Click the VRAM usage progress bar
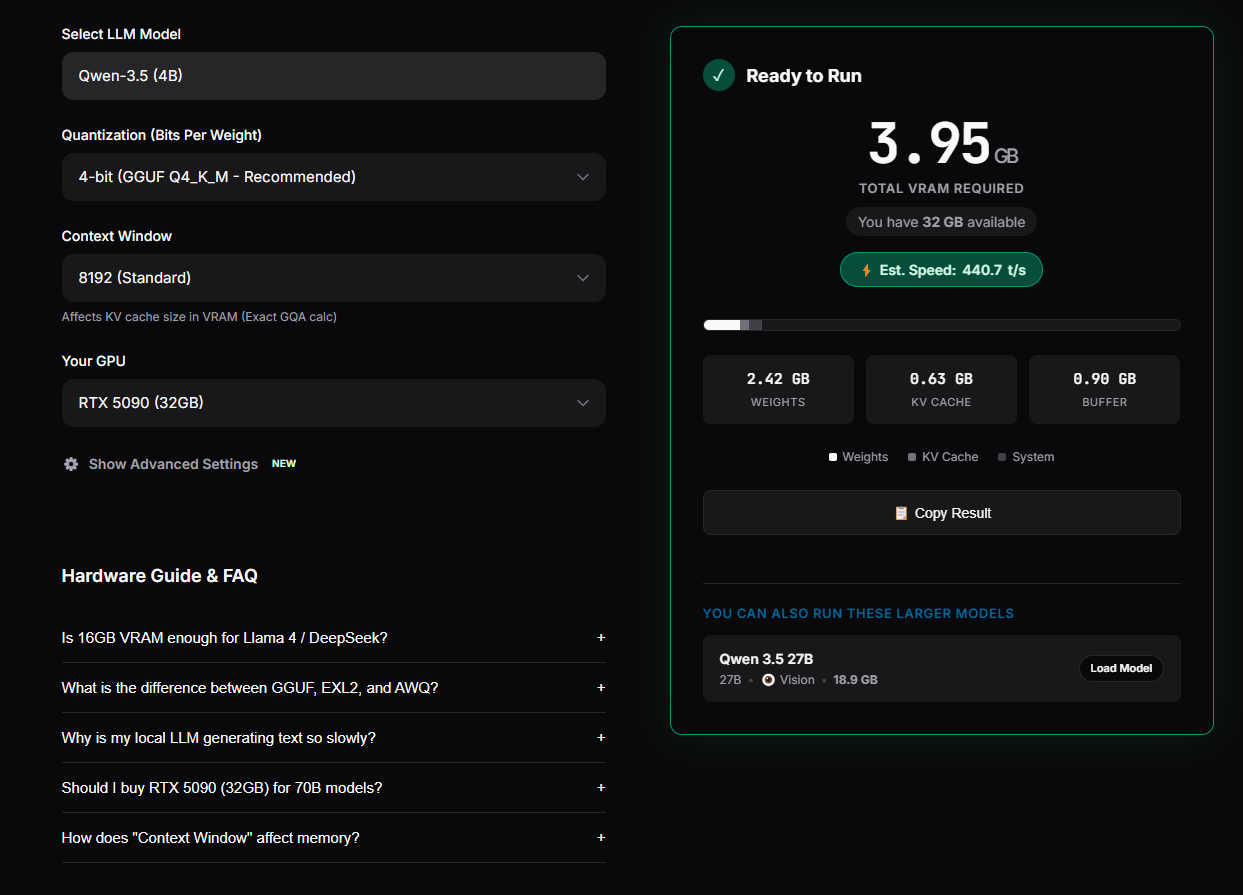This screenshot has height=895, width=1243. (942, 325)
